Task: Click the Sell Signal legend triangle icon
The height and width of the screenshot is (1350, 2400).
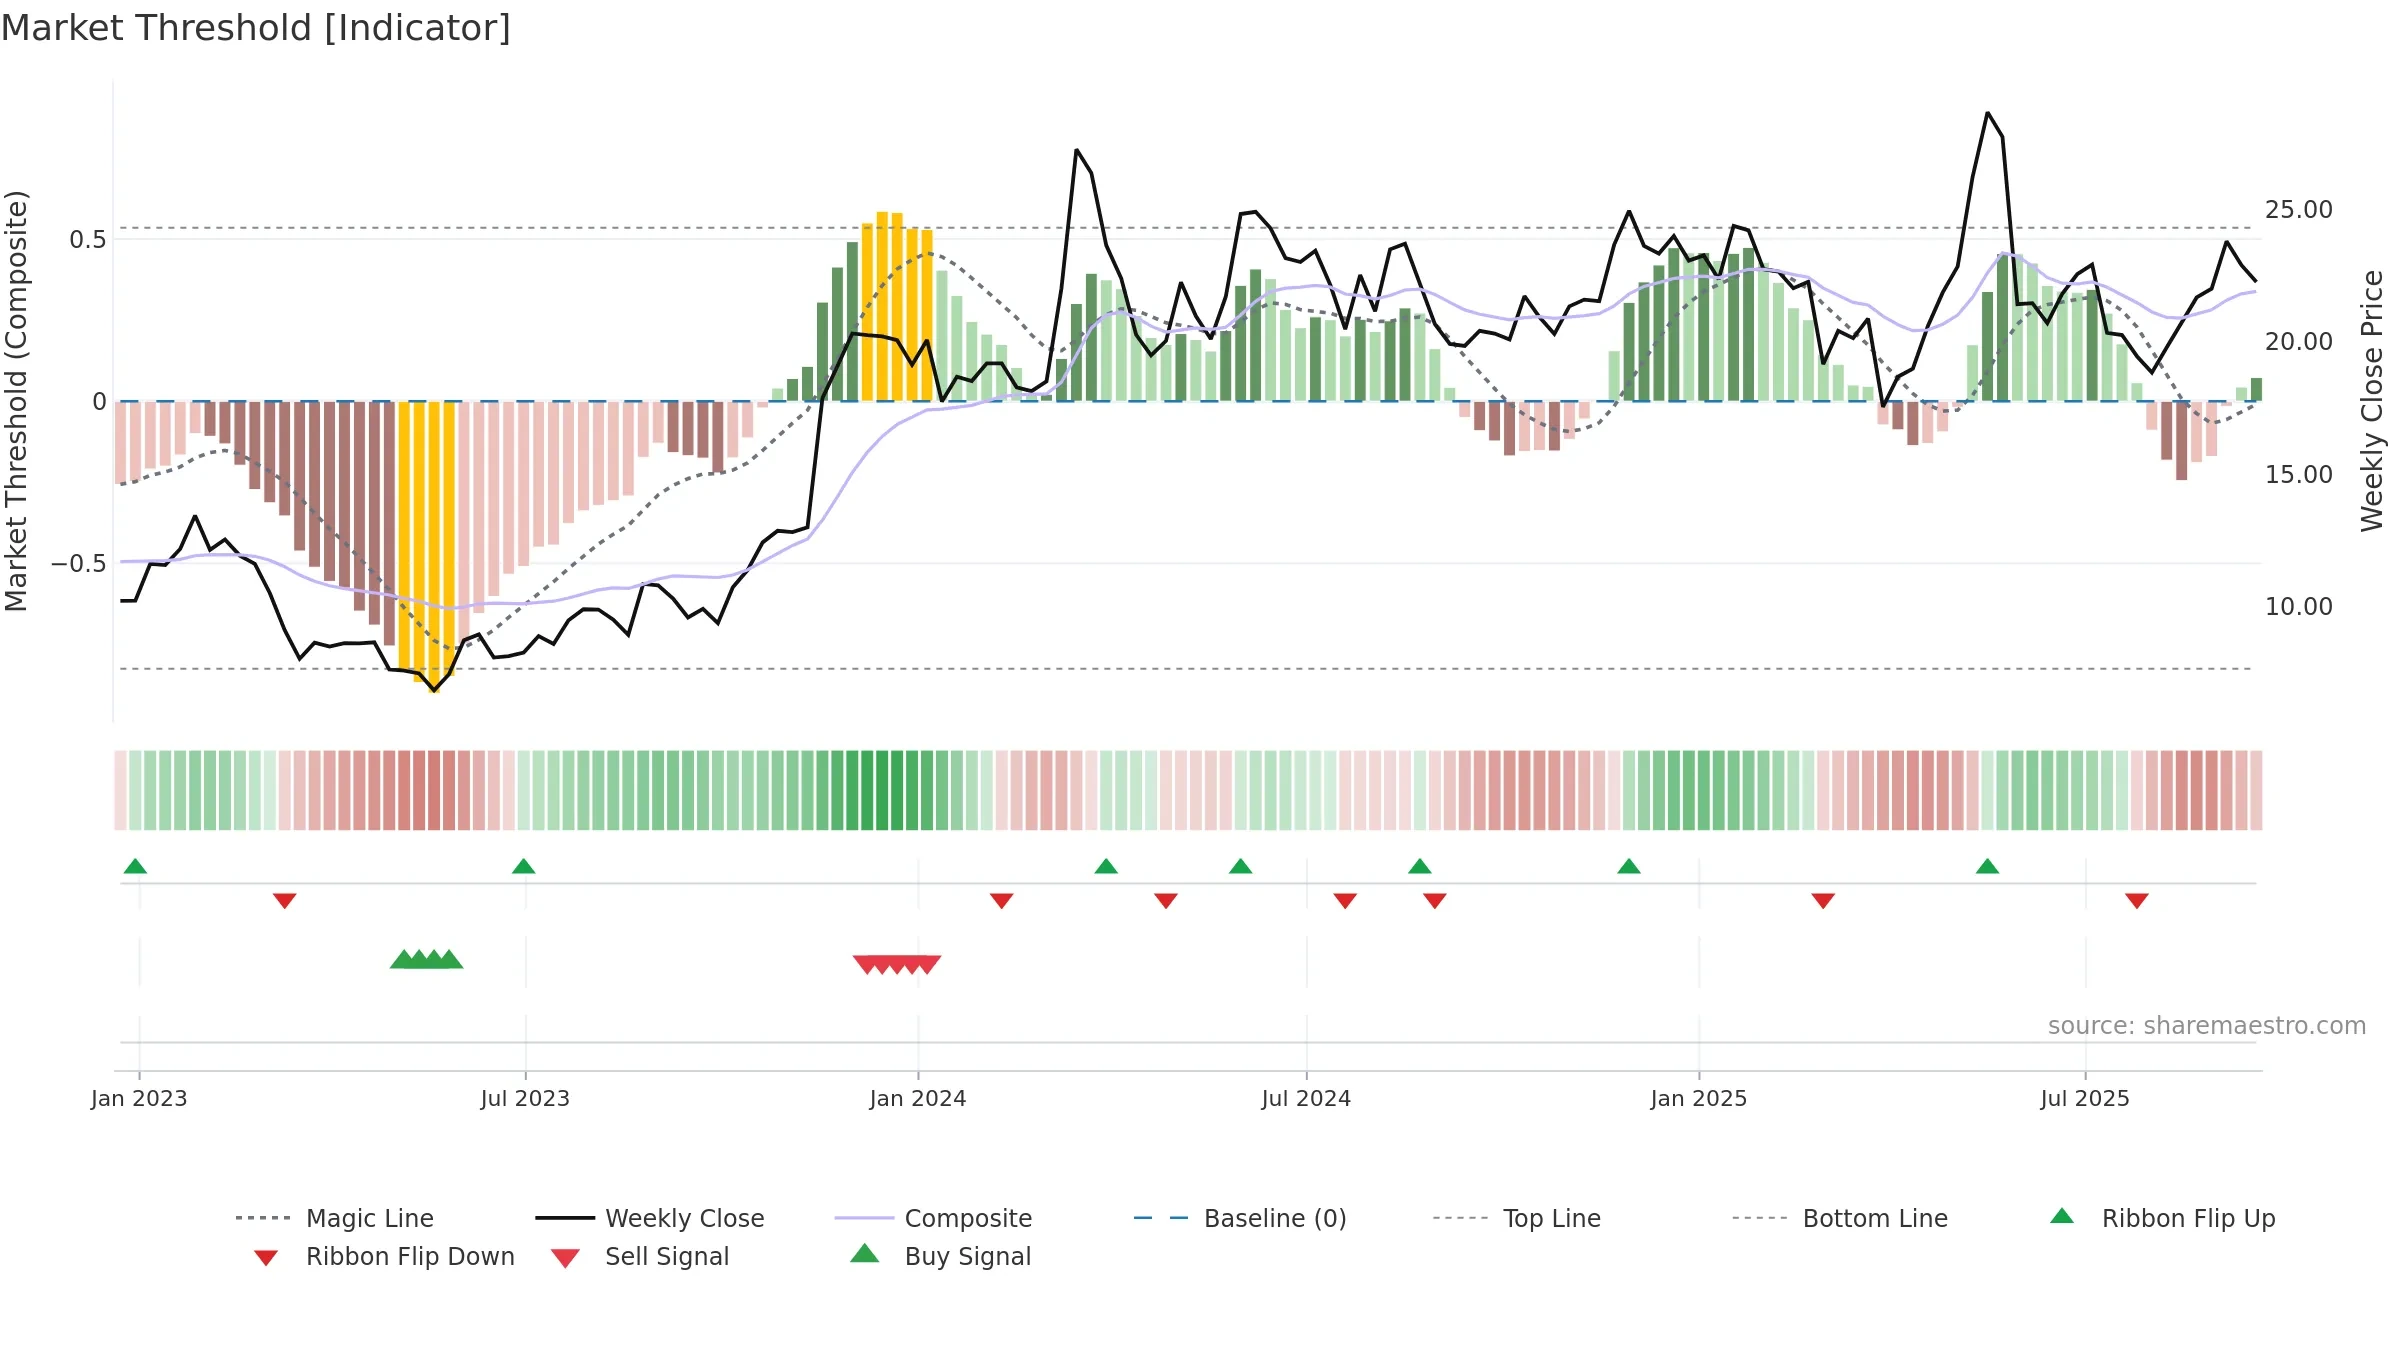Action: (x=565, y=1258)
